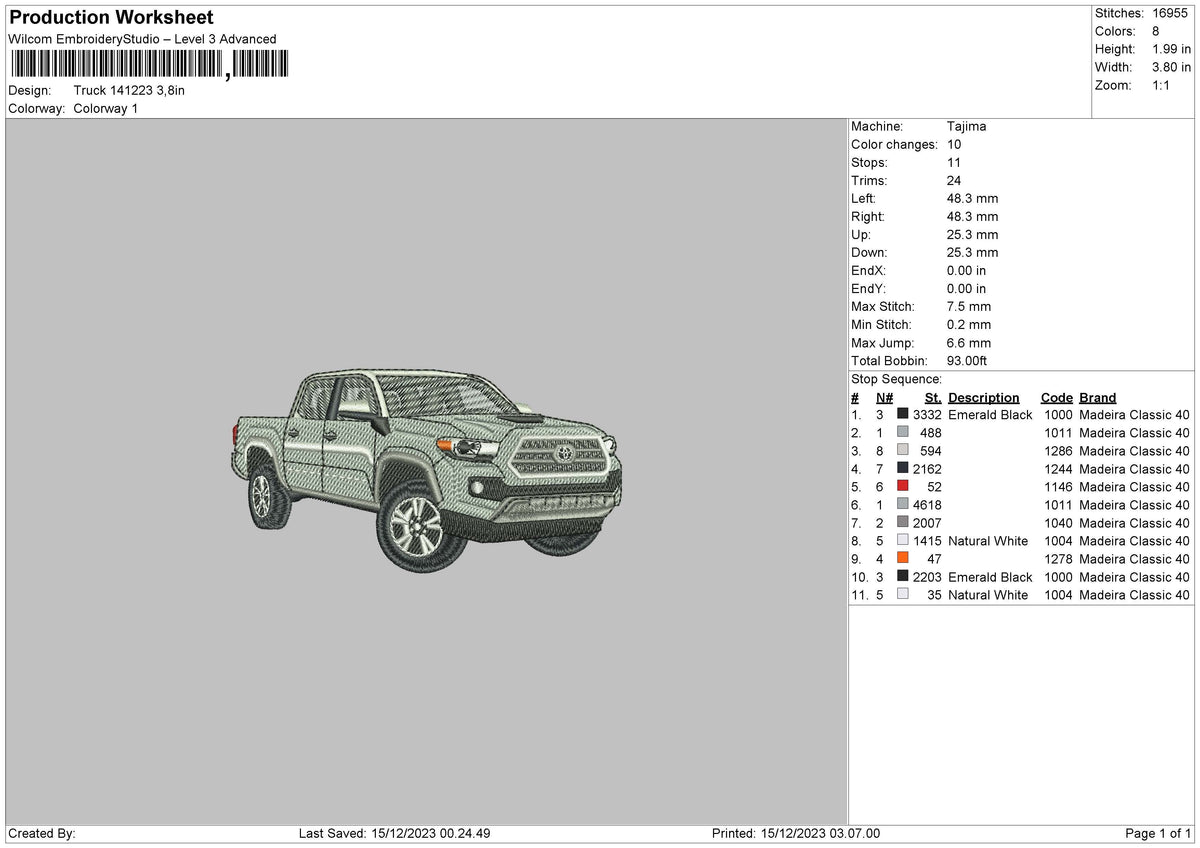Select the dark navy swatch beside 2162 stitches
1200x848 pixels.
903,468
